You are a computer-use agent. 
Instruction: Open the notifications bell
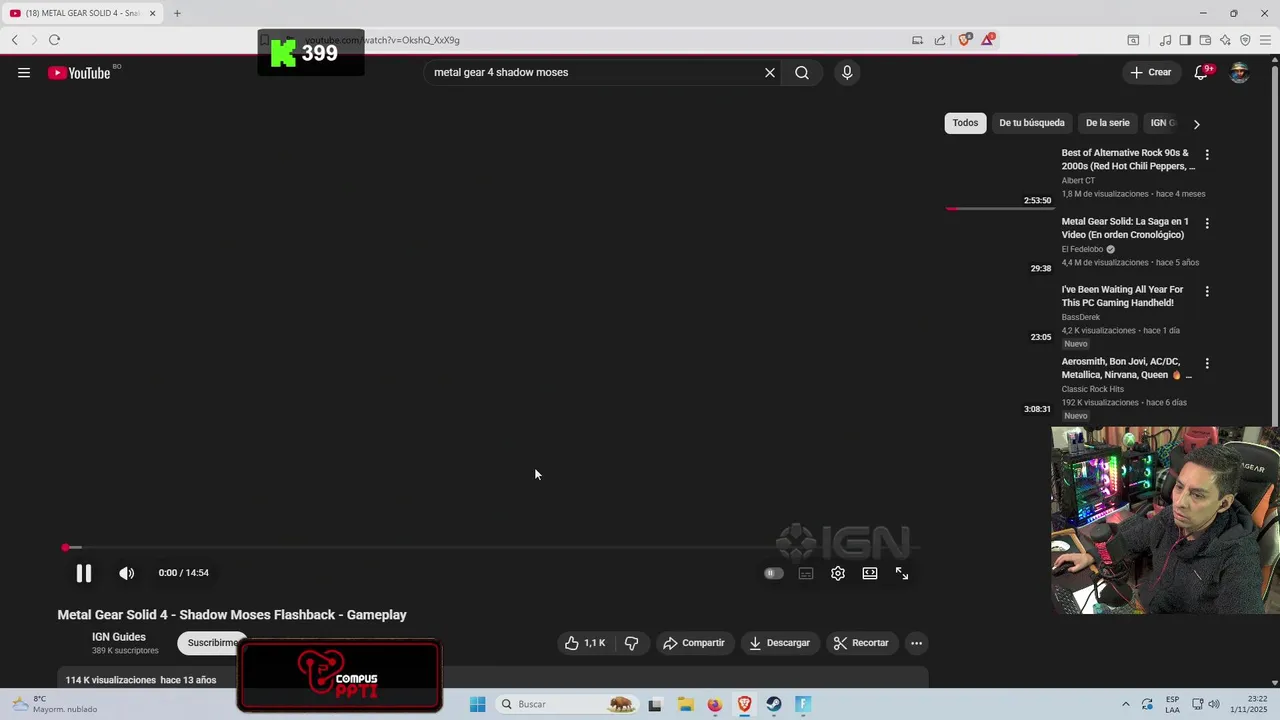pos(1202,72)
